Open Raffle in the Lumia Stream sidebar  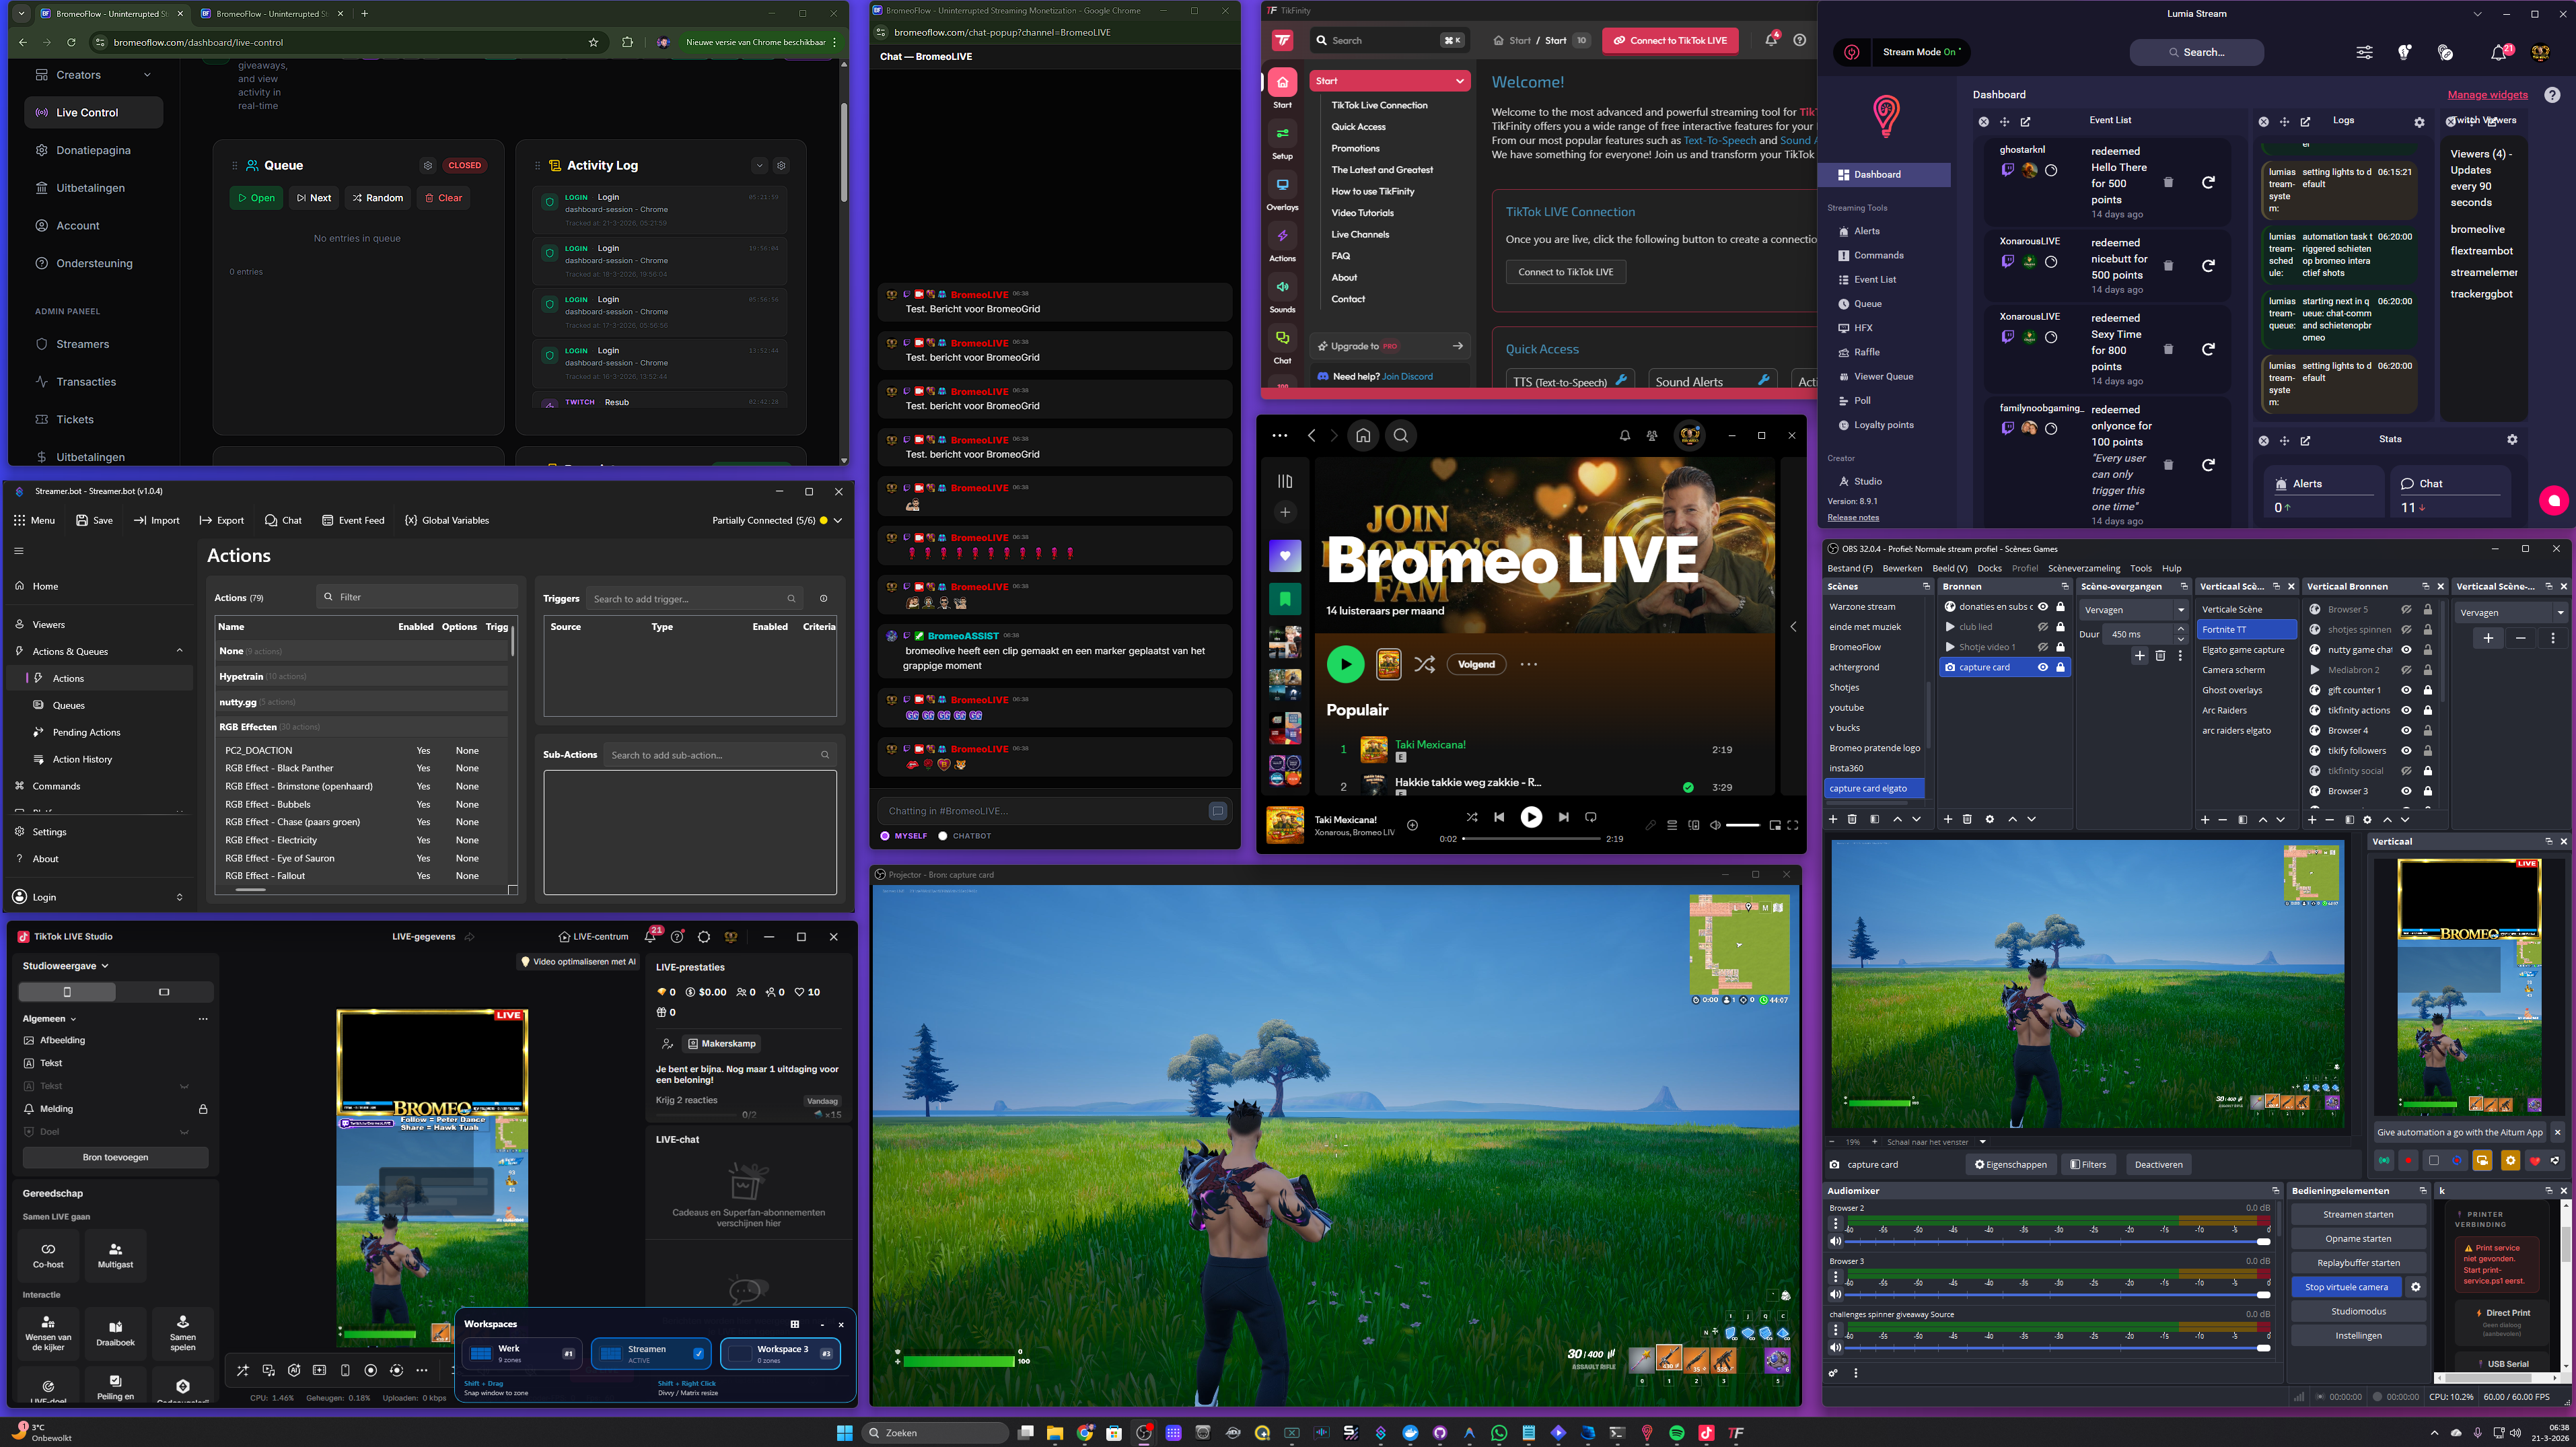1862,352
